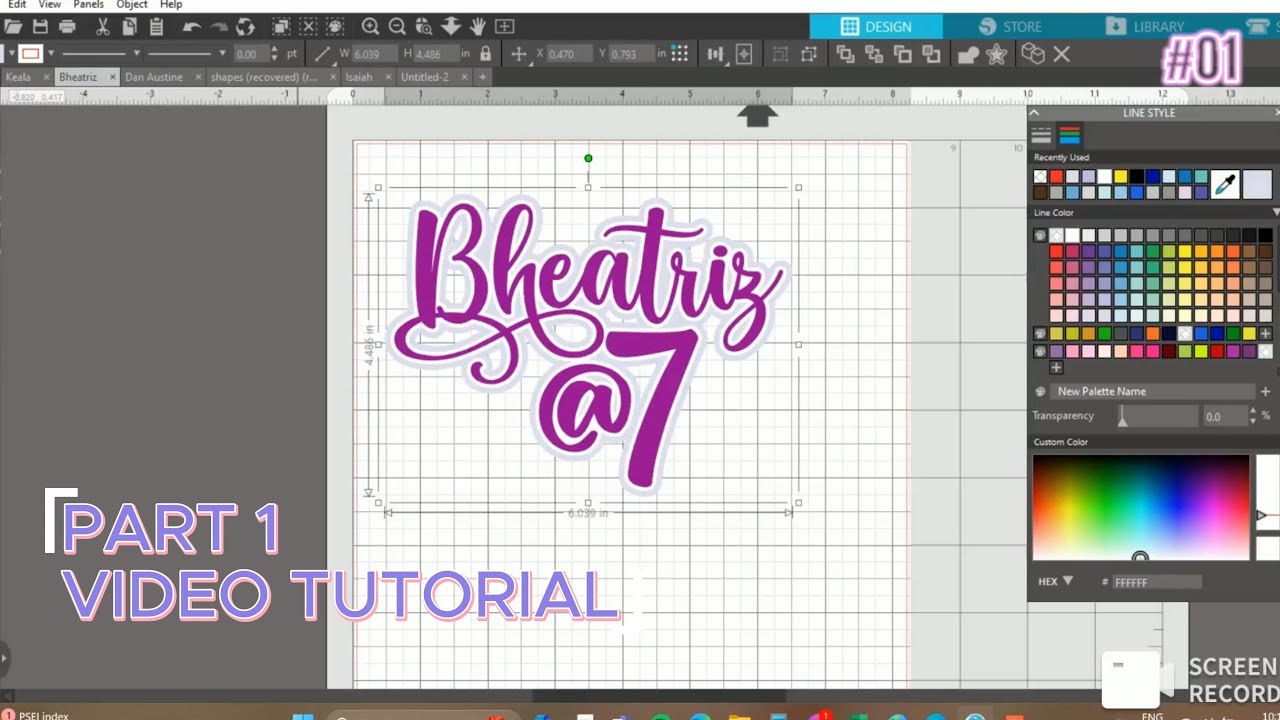The height and width of the screenshot is (720, 1280).
Task: Click the Print icon in toolbar
Action: 67,27
